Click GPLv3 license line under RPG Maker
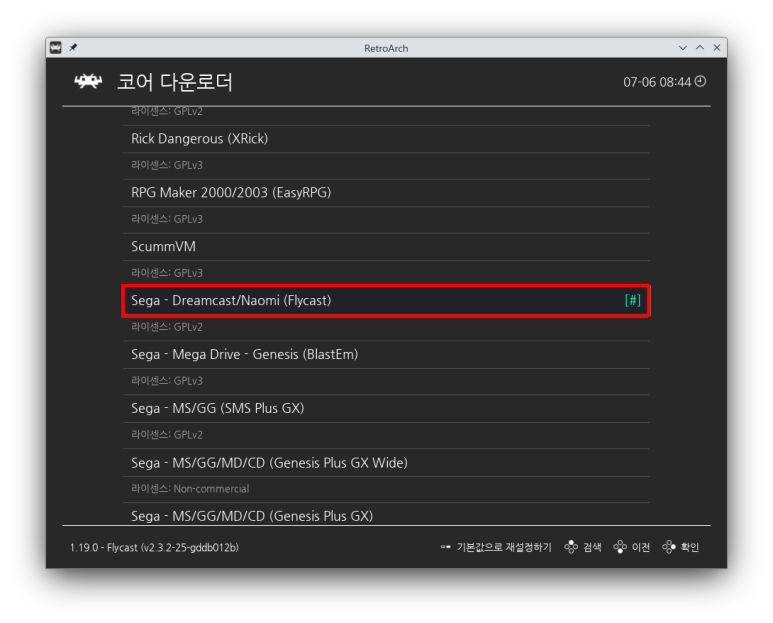 [167, 219]
